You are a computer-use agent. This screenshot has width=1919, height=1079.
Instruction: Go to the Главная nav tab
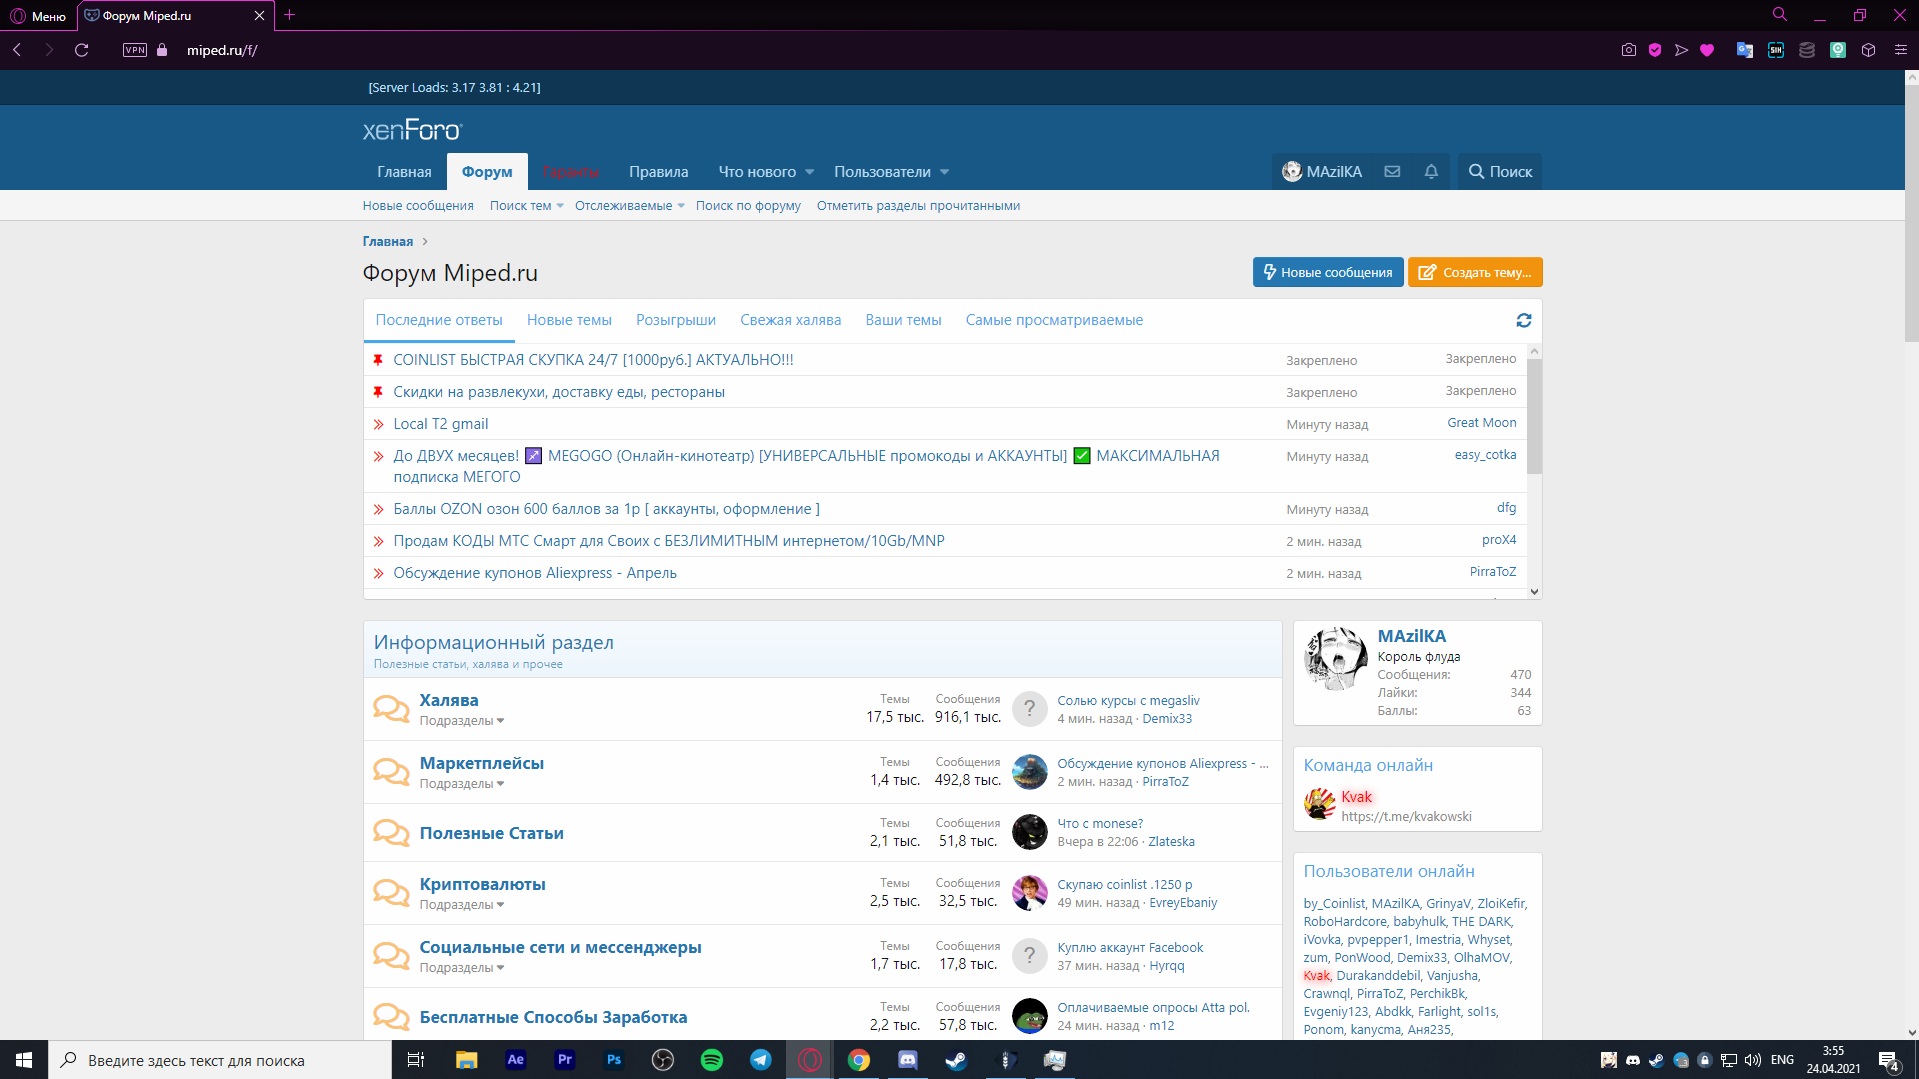click(404, 172)
